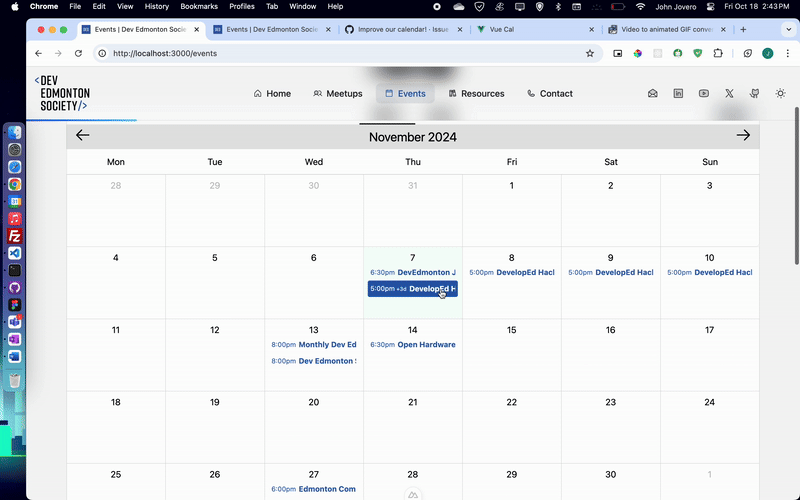The image size is (800, 500).
Task: Open Monthly Dev Ed event on 13th
Action: tap(314, 345)
